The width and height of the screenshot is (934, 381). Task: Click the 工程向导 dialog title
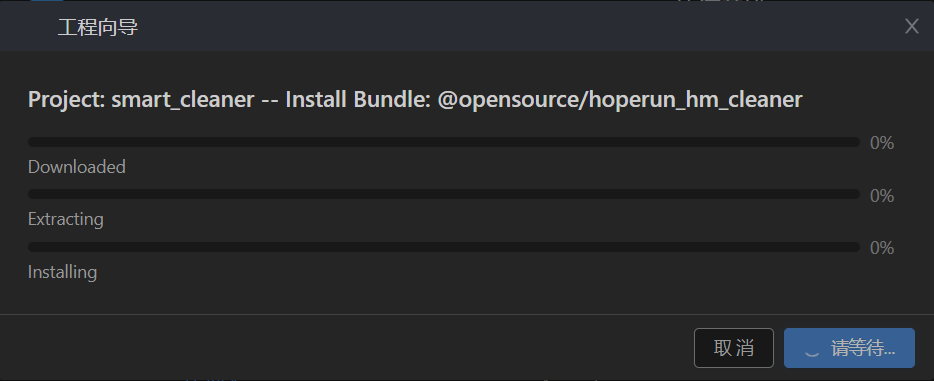[x=98, y=27]
